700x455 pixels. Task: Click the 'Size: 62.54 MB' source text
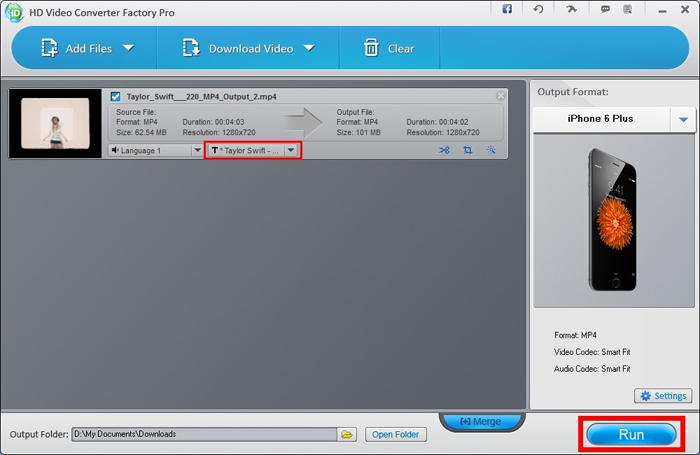[141, 133]
